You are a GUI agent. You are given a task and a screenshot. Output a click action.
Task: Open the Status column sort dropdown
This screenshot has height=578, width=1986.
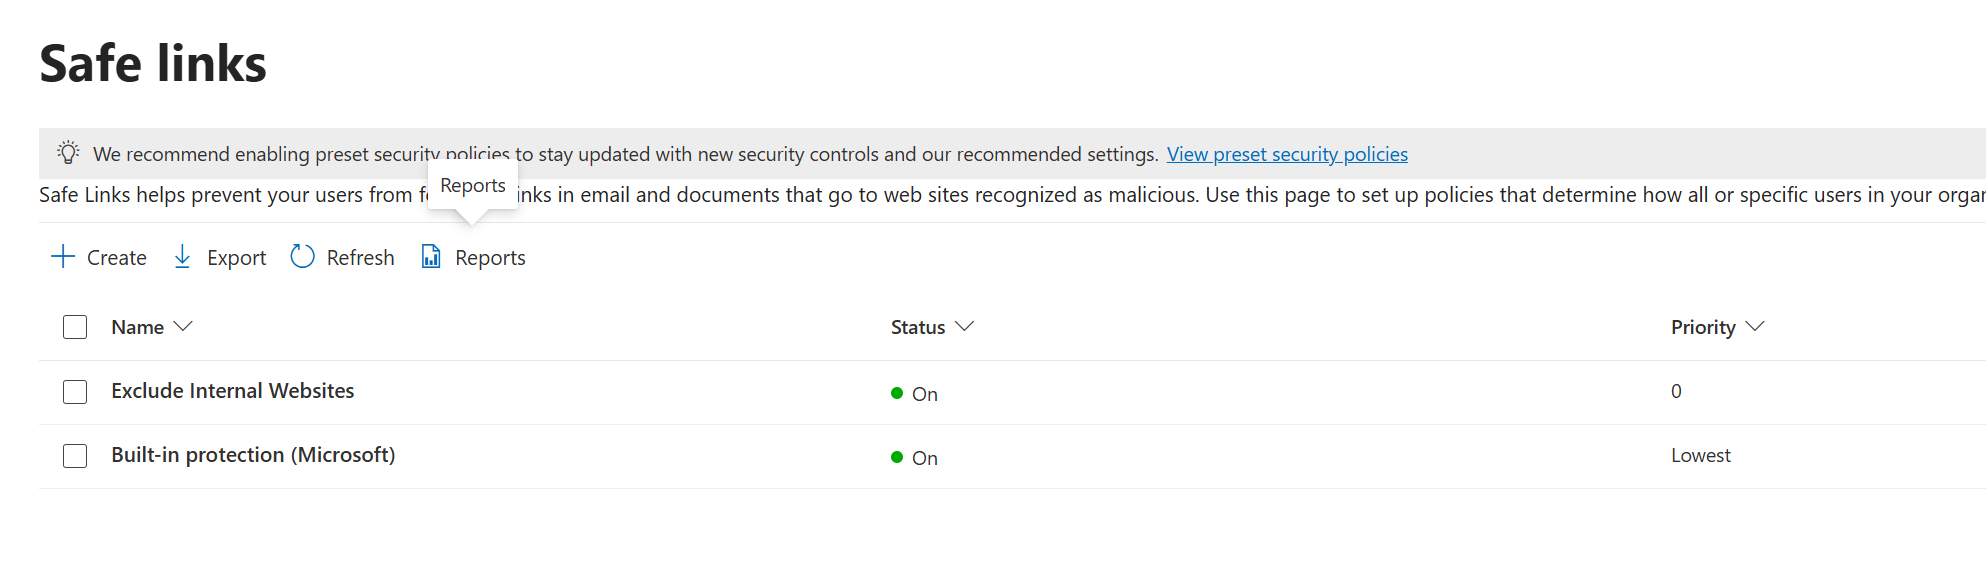[x=965, y=326]
